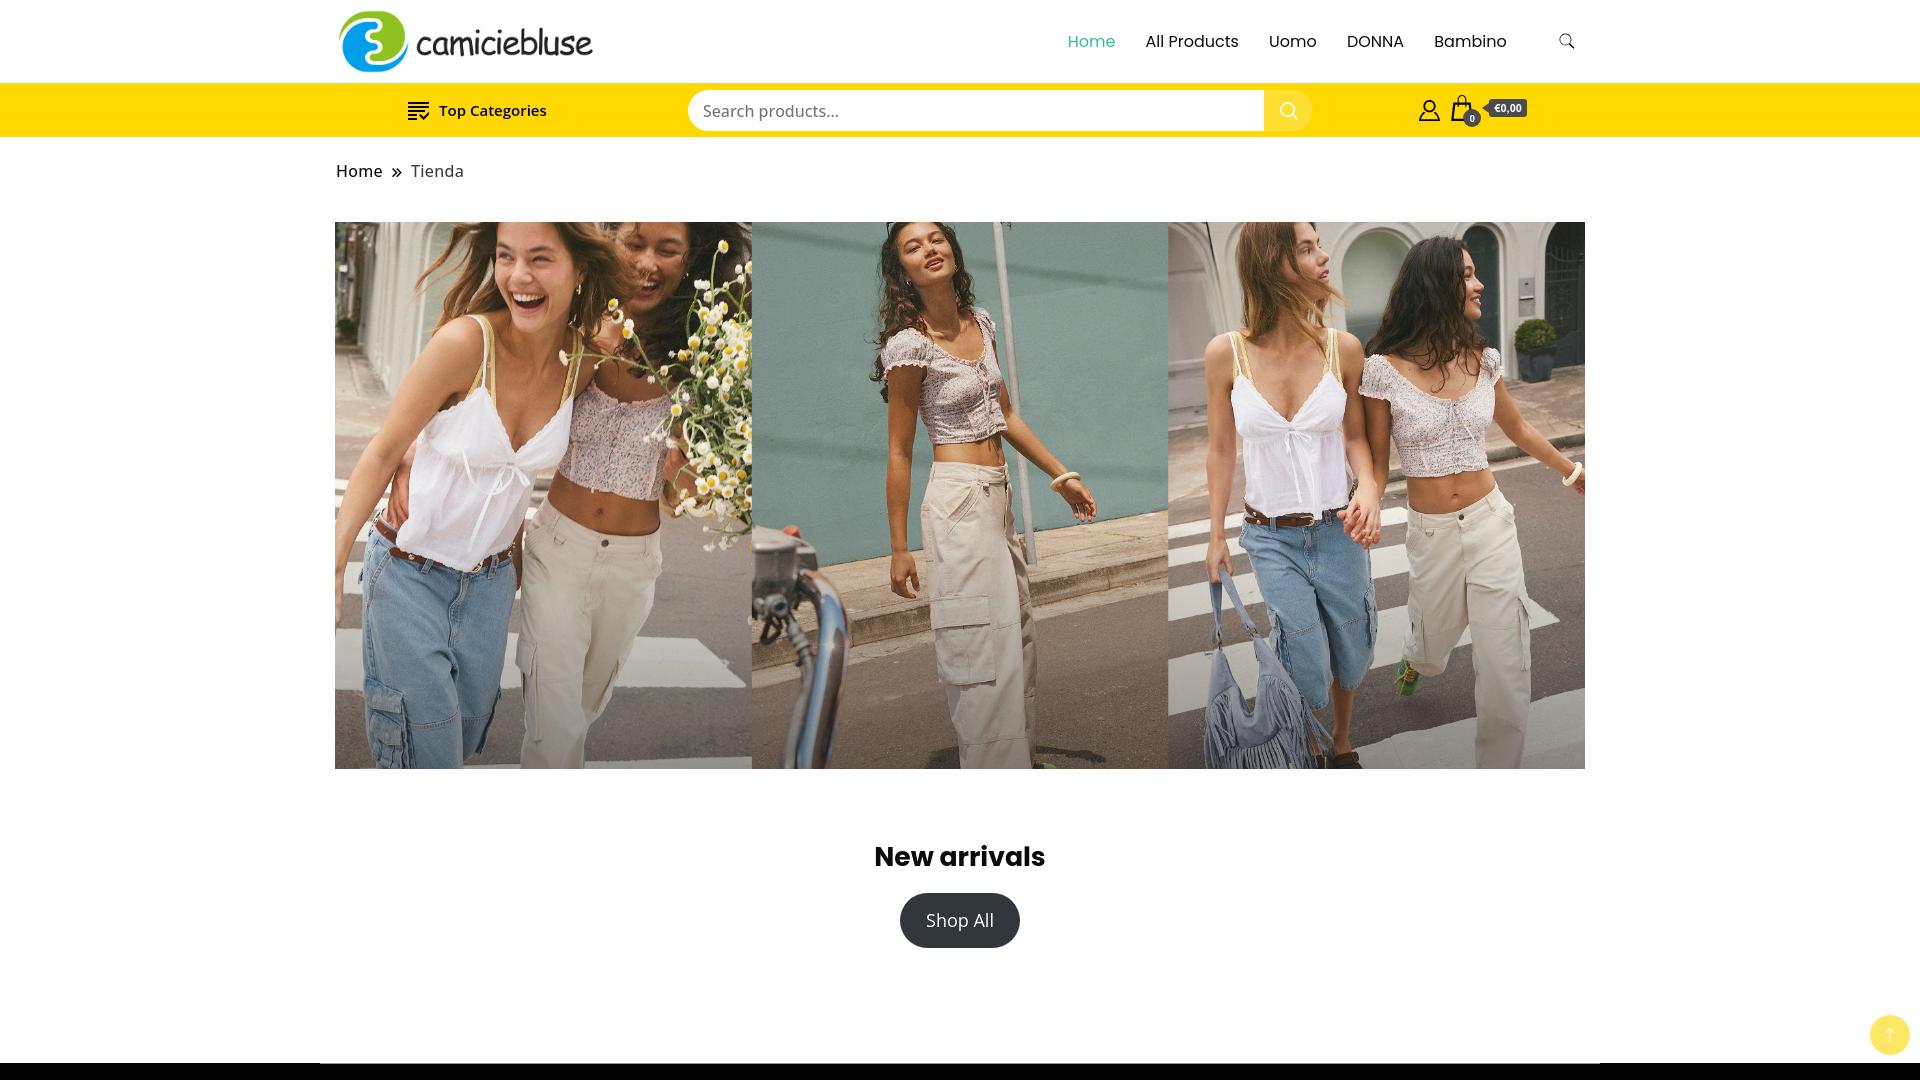Screen dimensions: 1920x1080
Task: Open the shopping bag cart icon
Action: 1463,110
